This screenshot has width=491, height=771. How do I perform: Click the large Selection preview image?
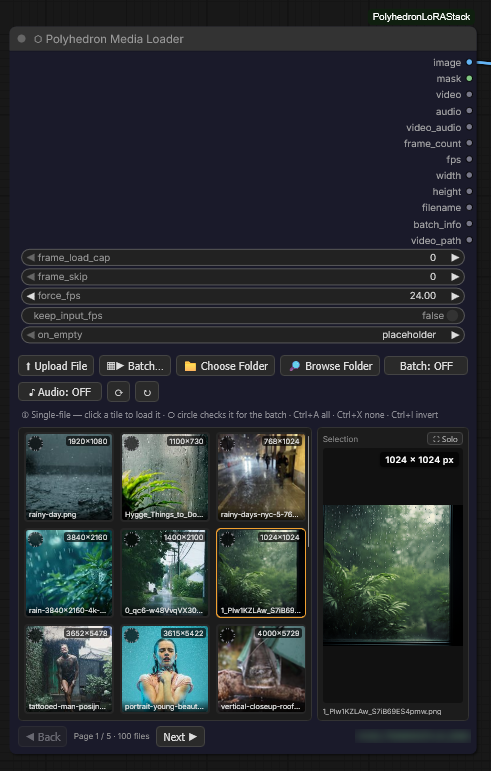coord(393,575)
